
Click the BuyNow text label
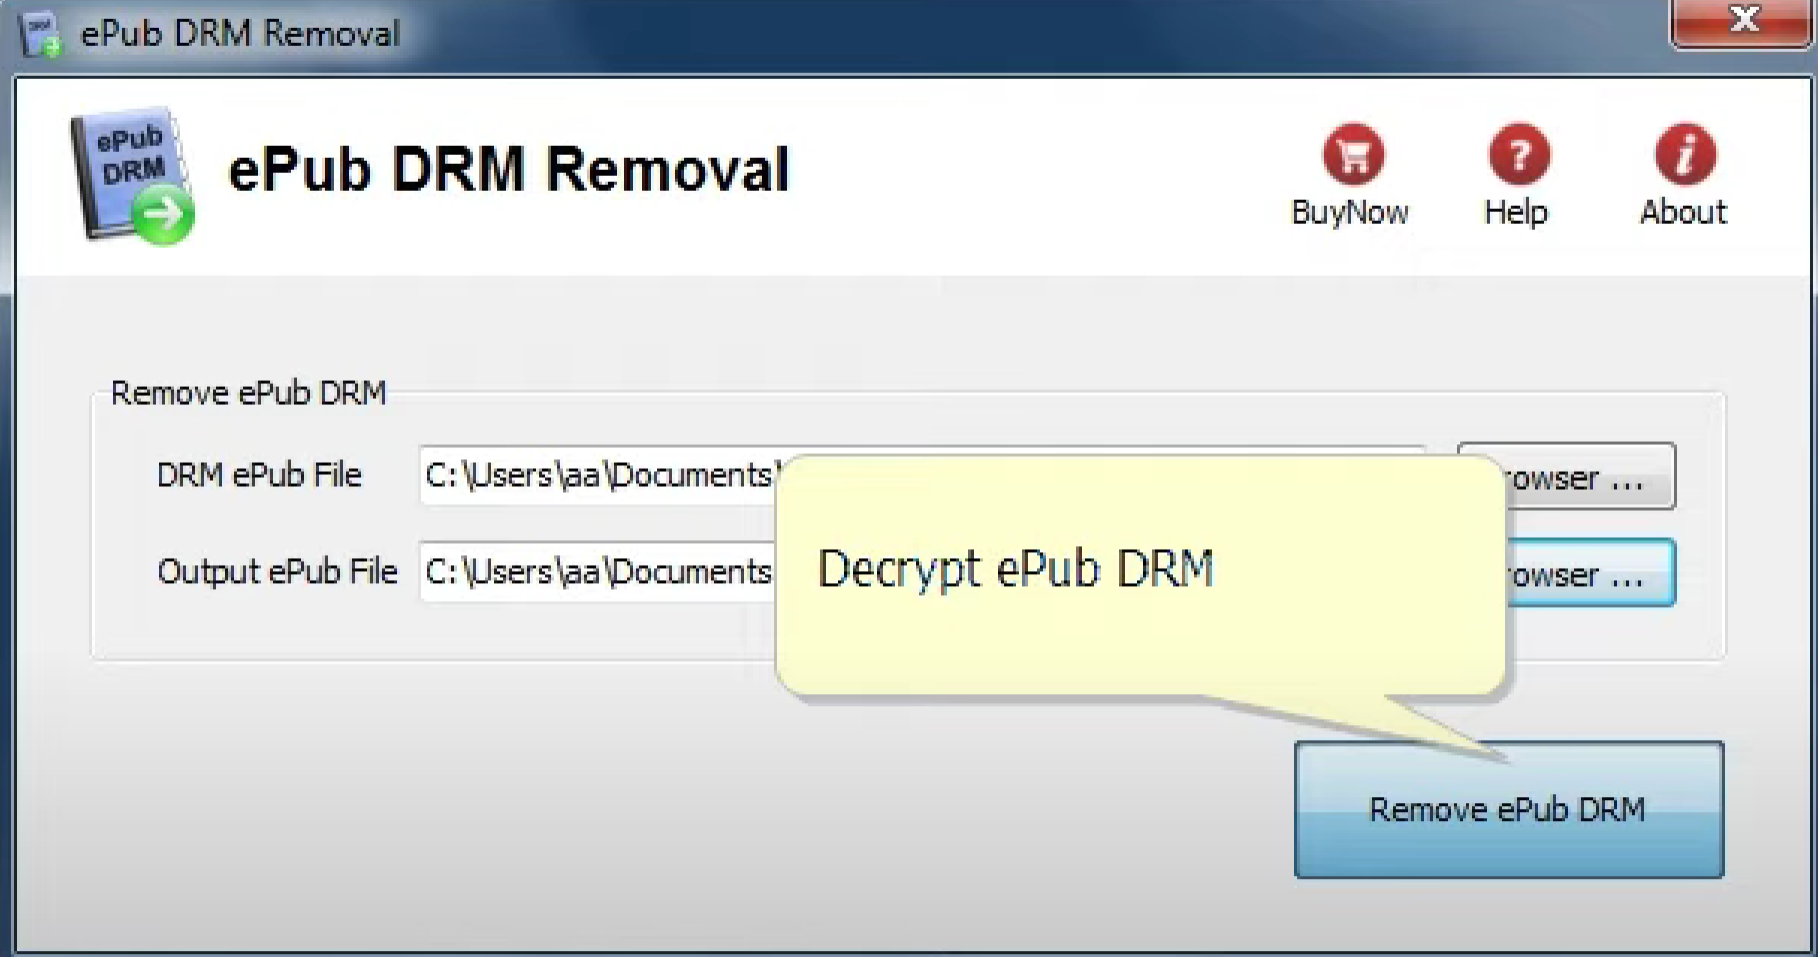pyautogui.click(x=1350, y=212)
